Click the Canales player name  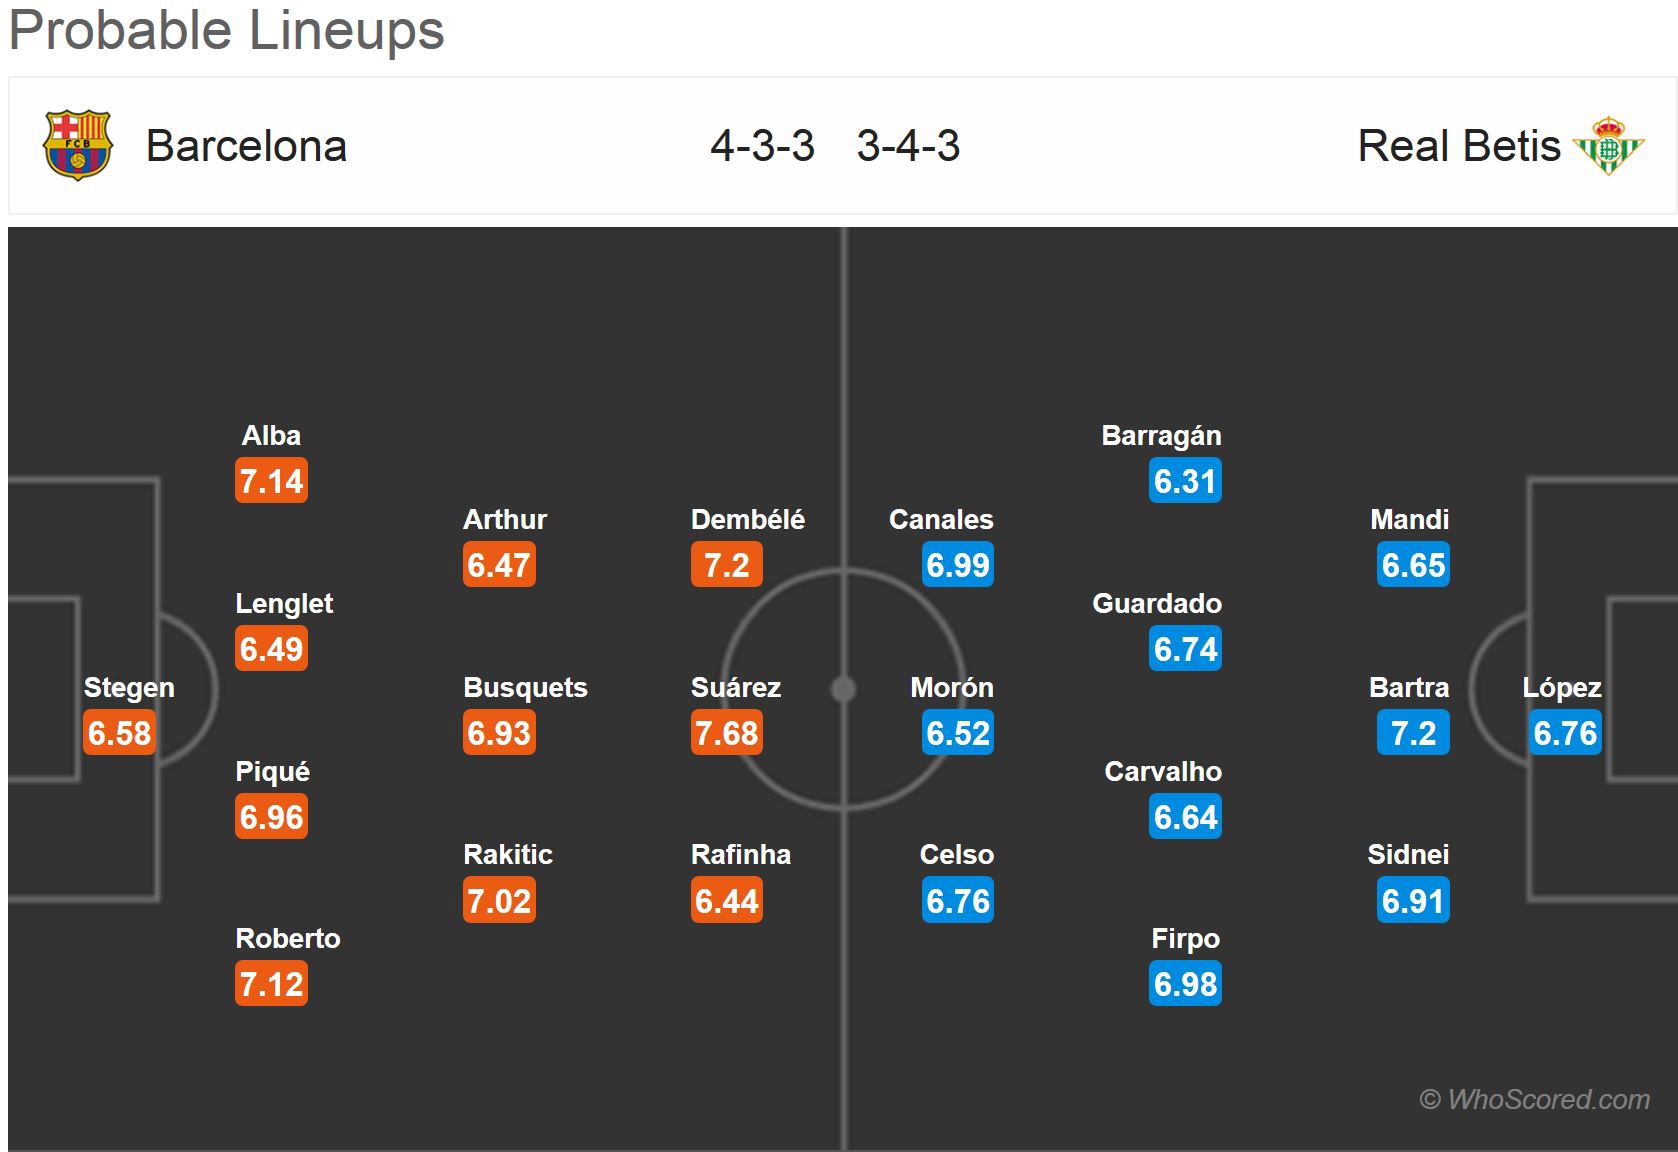(x=941, y=519)
